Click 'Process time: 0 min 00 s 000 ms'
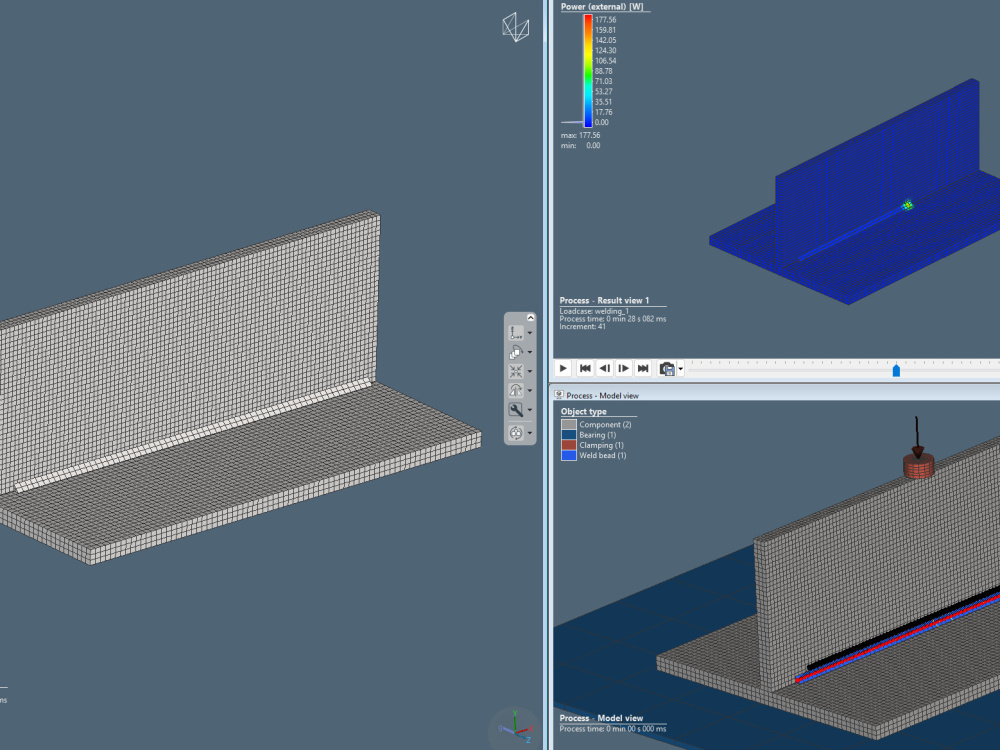The image size is (1000, 750). click(x=613, y=728)
